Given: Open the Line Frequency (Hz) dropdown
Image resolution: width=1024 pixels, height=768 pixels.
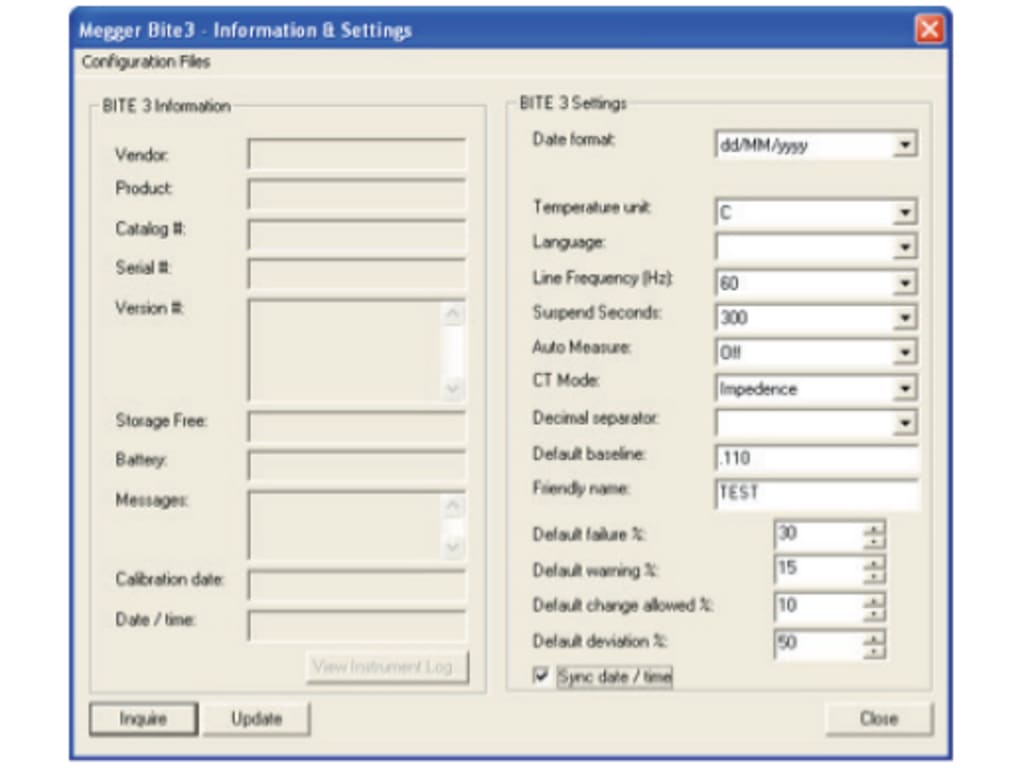Looking at the screenshot, I should point(905,282).
